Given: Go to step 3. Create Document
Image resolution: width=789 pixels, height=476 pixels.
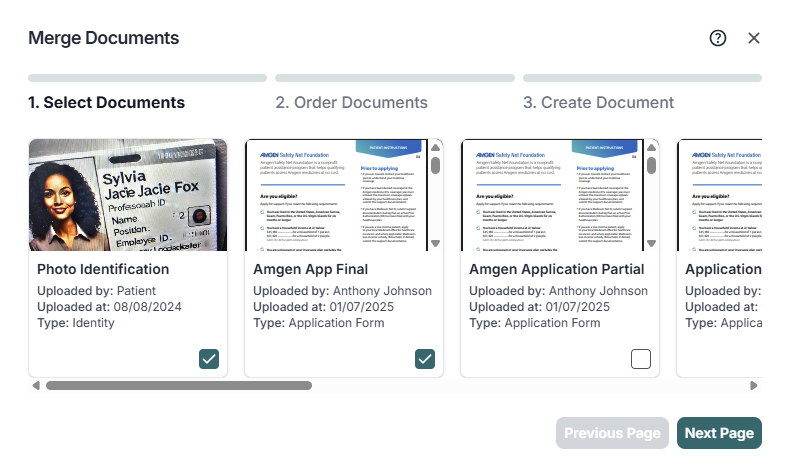Looking at the screenshot, I should pos(598,102).
